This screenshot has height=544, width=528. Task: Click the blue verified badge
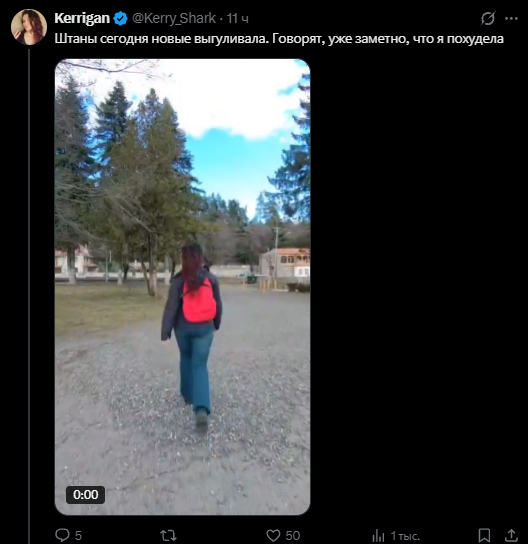(x=120, y=18)
